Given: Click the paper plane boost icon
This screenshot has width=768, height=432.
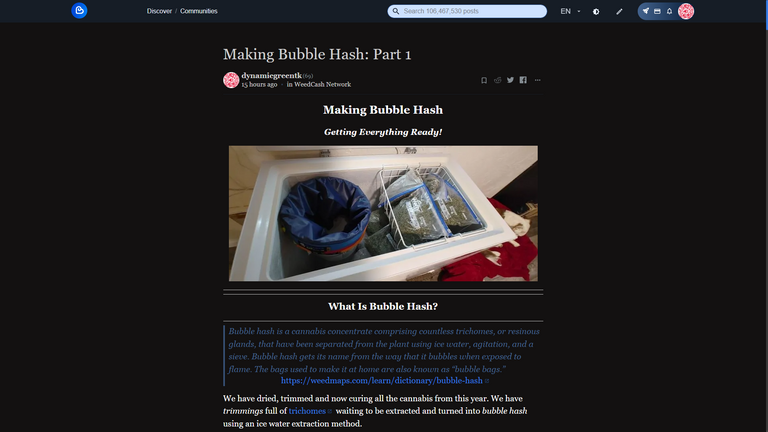Looking at the screenshot, I should tap(646, 11).
